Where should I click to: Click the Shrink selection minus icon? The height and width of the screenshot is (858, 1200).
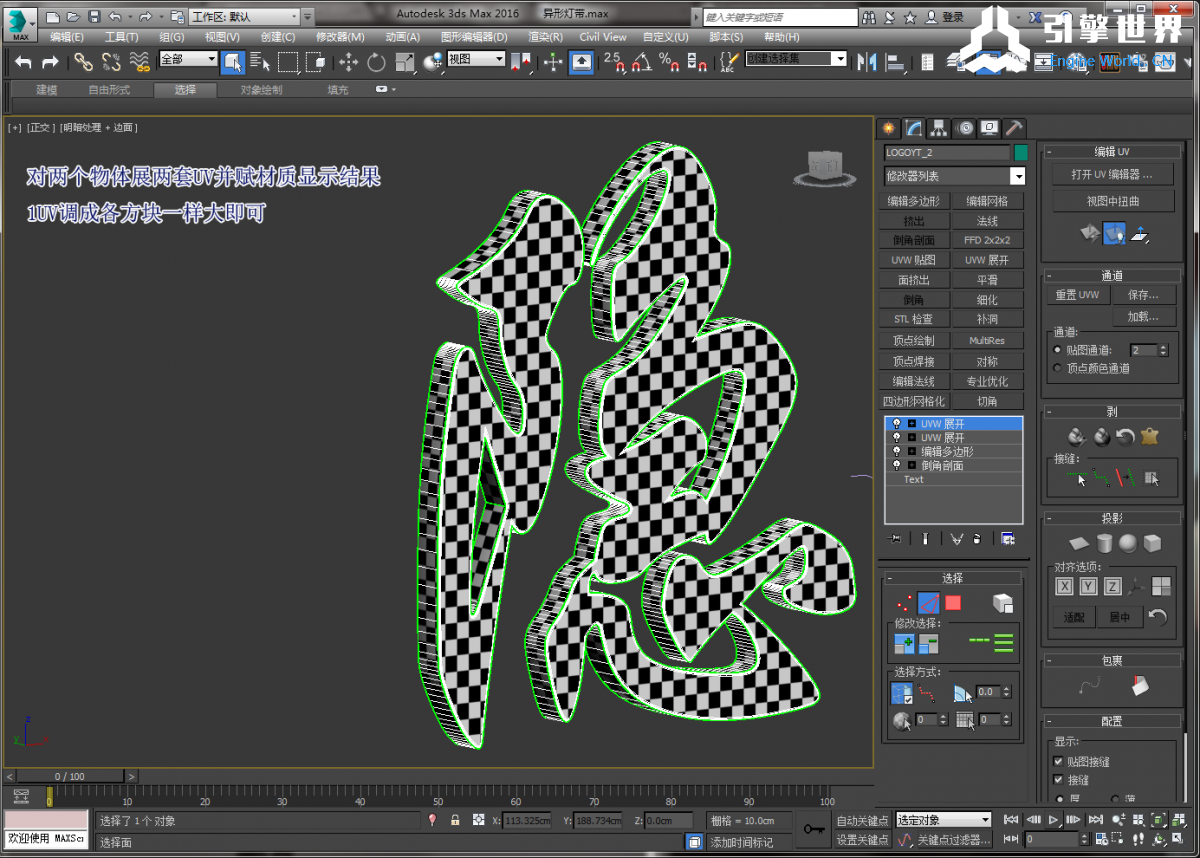[x=929, y=644]
